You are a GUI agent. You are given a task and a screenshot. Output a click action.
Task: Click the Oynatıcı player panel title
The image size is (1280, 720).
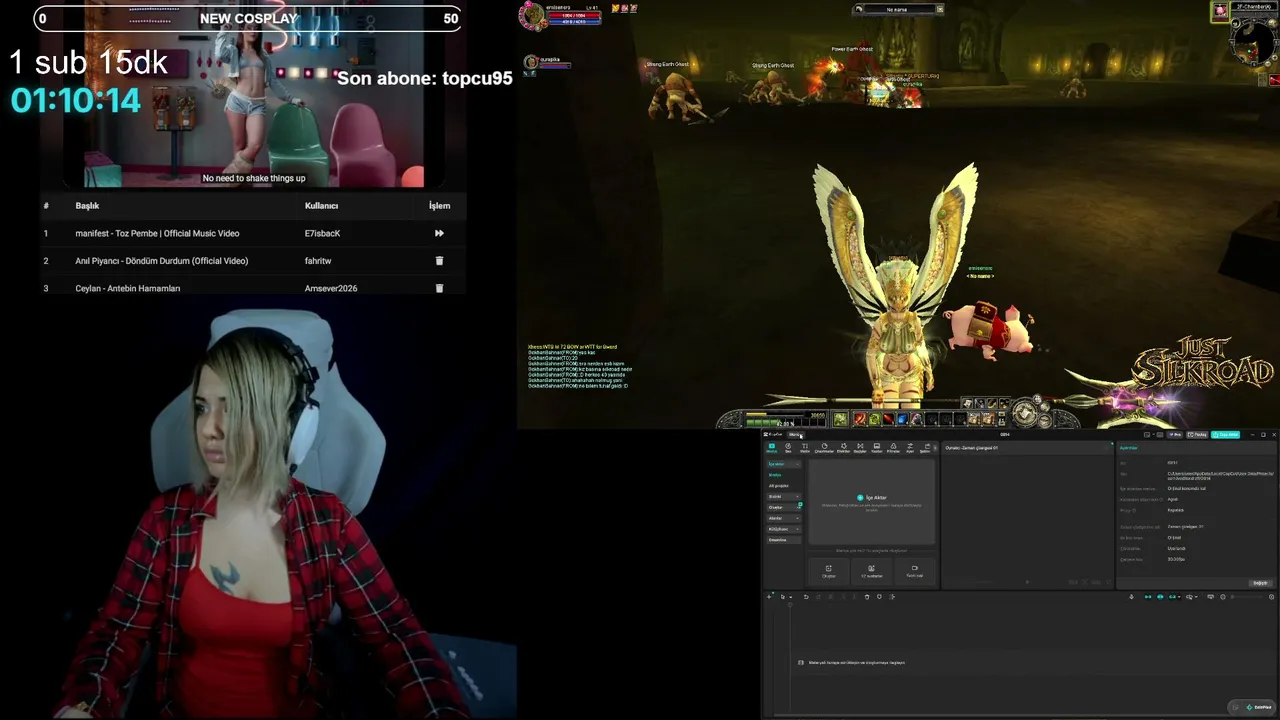pos(971,448)
